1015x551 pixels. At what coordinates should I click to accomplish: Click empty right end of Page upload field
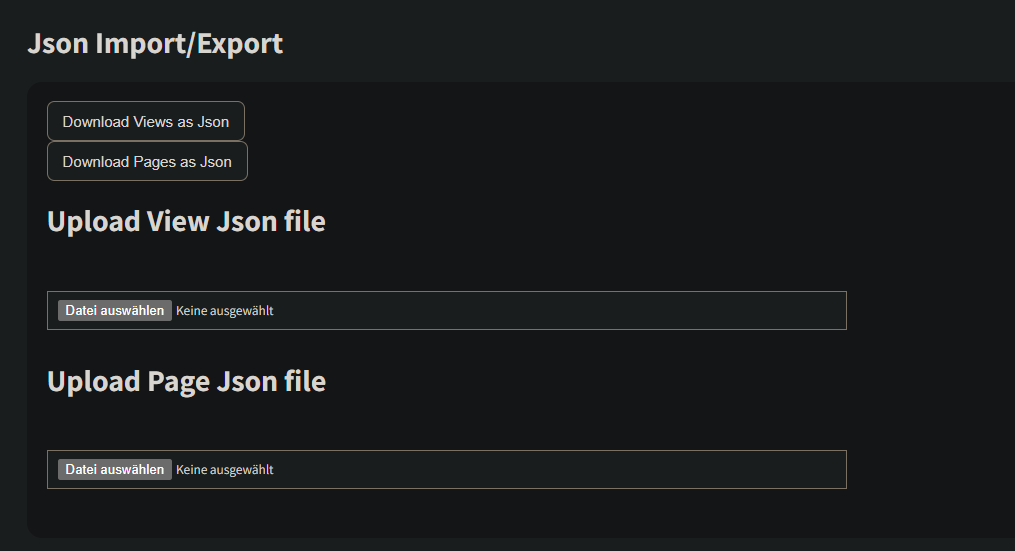tap(790, 470)
